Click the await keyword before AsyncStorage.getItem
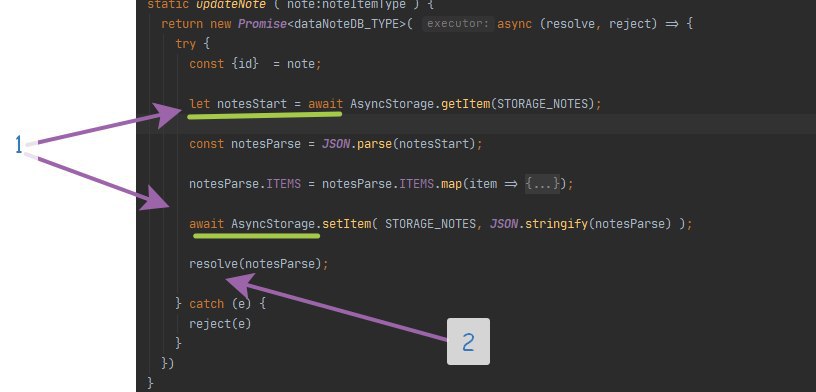 pos(325,104)
